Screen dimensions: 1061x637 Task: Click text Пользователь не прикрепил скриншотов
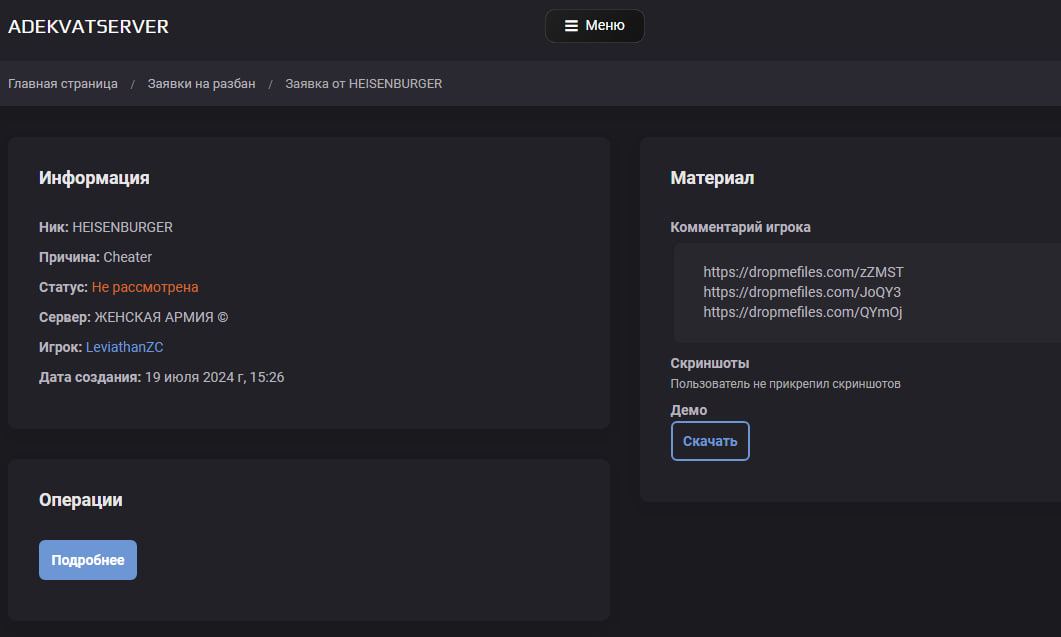pos(786,384)
